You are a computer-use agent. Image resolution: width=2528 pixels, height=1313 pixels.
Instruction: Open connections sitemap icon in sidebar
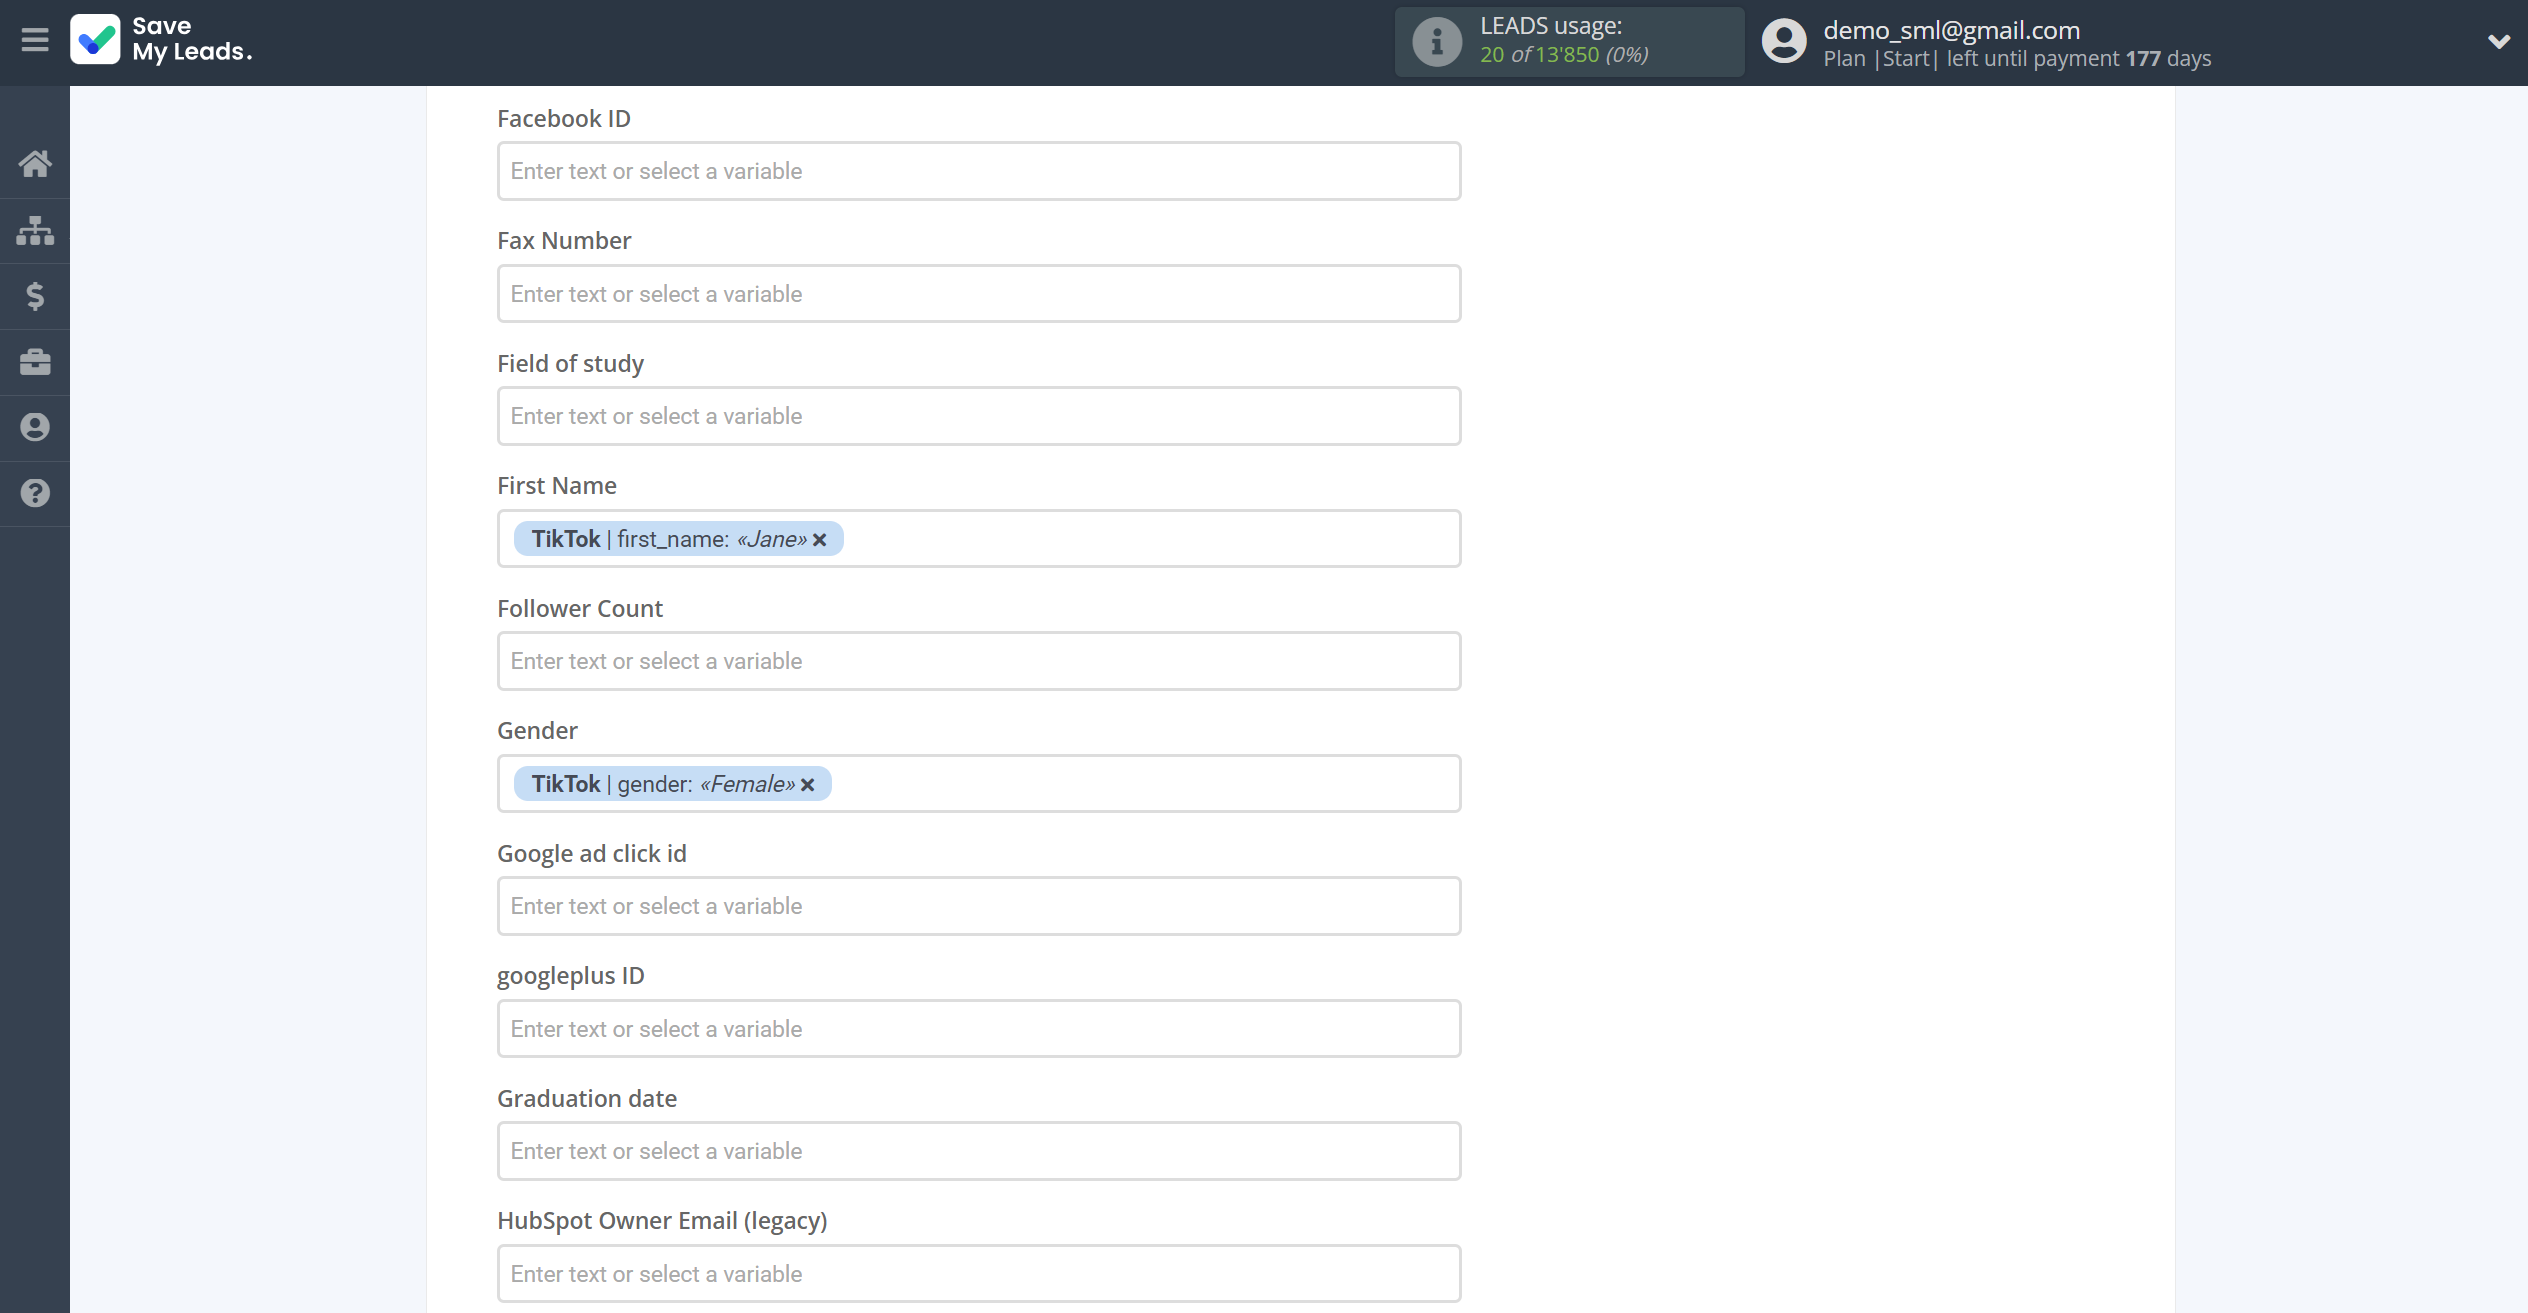[35, 230]
